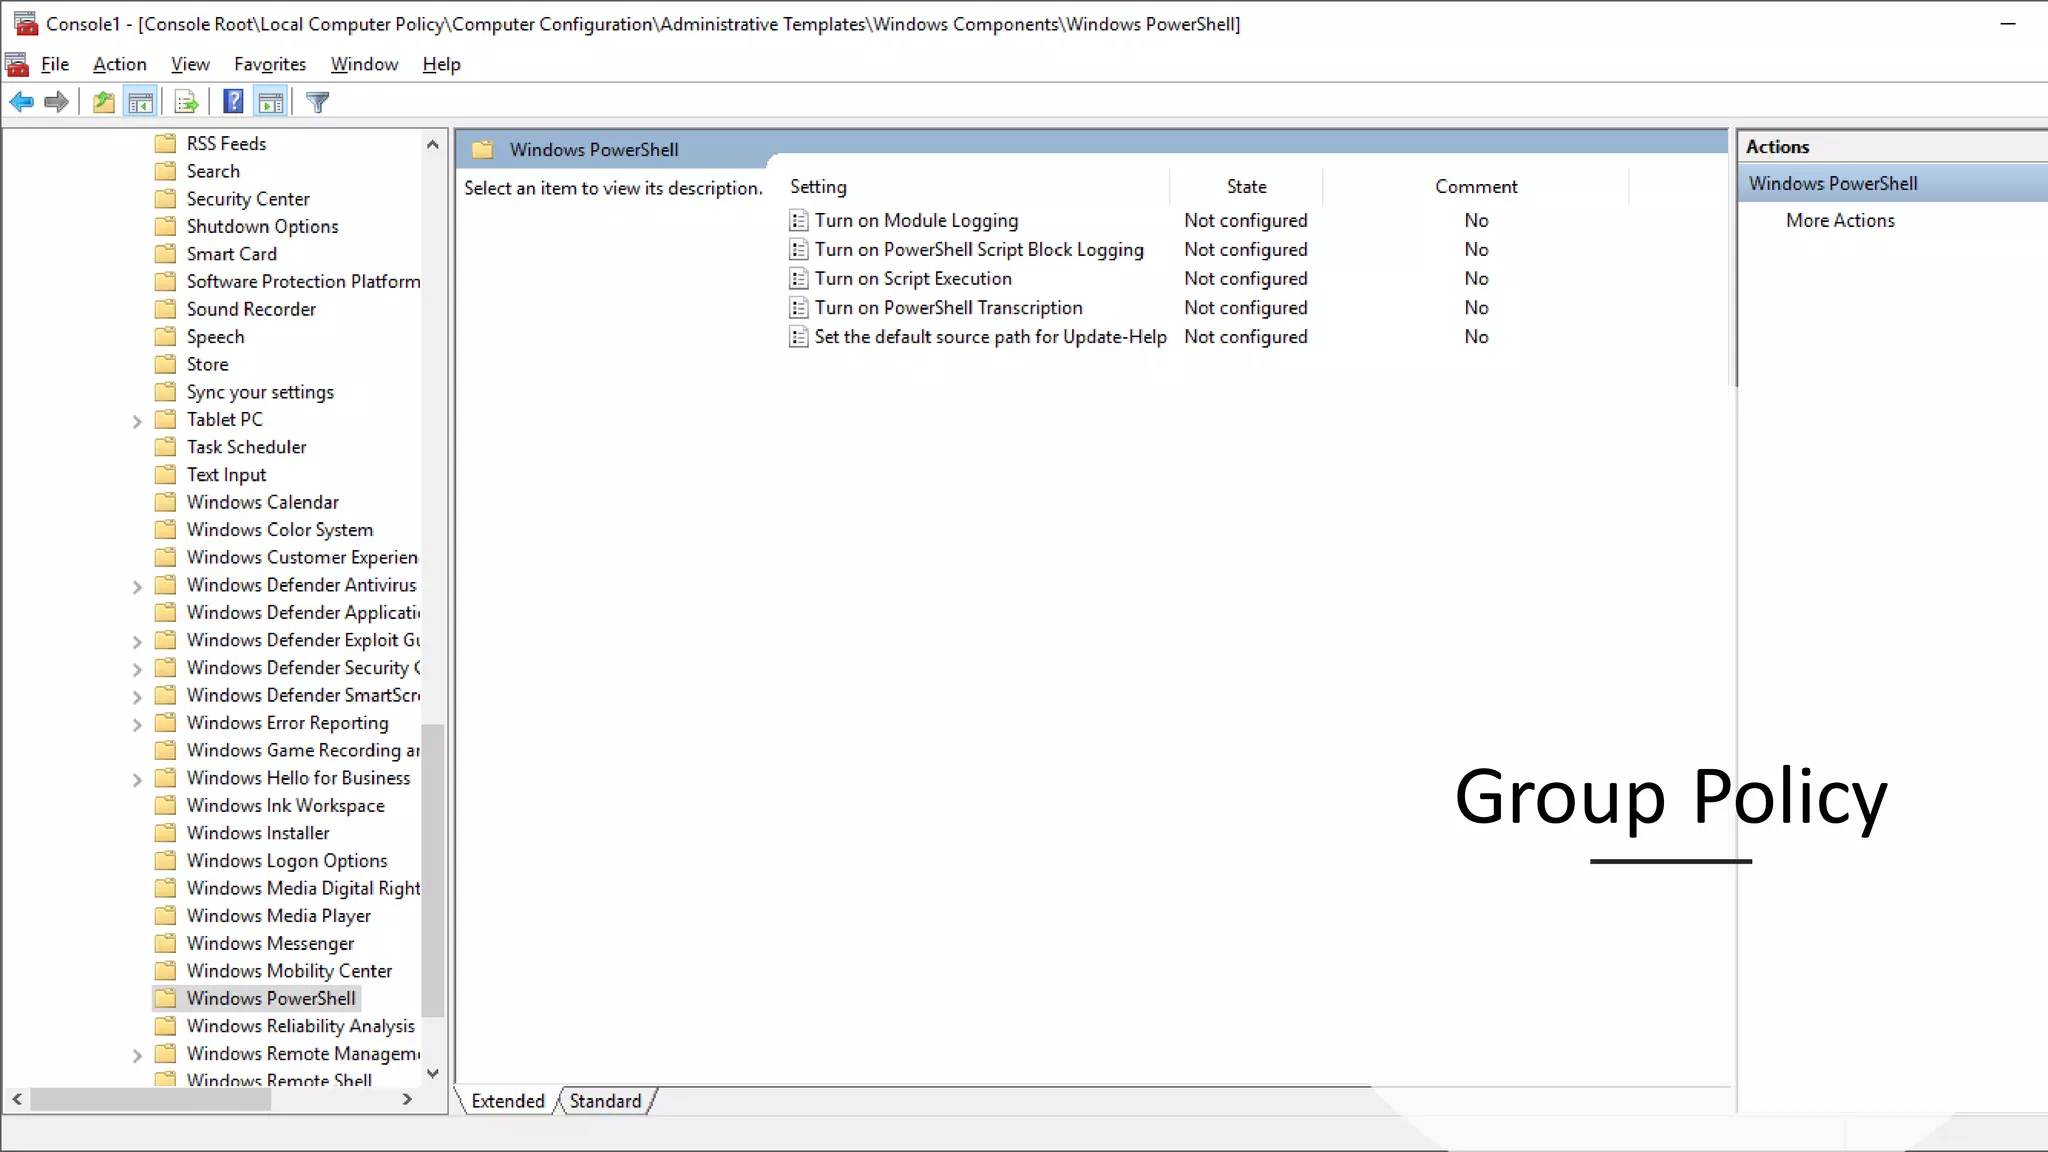Screen dimensions: 2048x1152
Task: Open the Help toolbar icon
Action: click(x=233, y=102)
